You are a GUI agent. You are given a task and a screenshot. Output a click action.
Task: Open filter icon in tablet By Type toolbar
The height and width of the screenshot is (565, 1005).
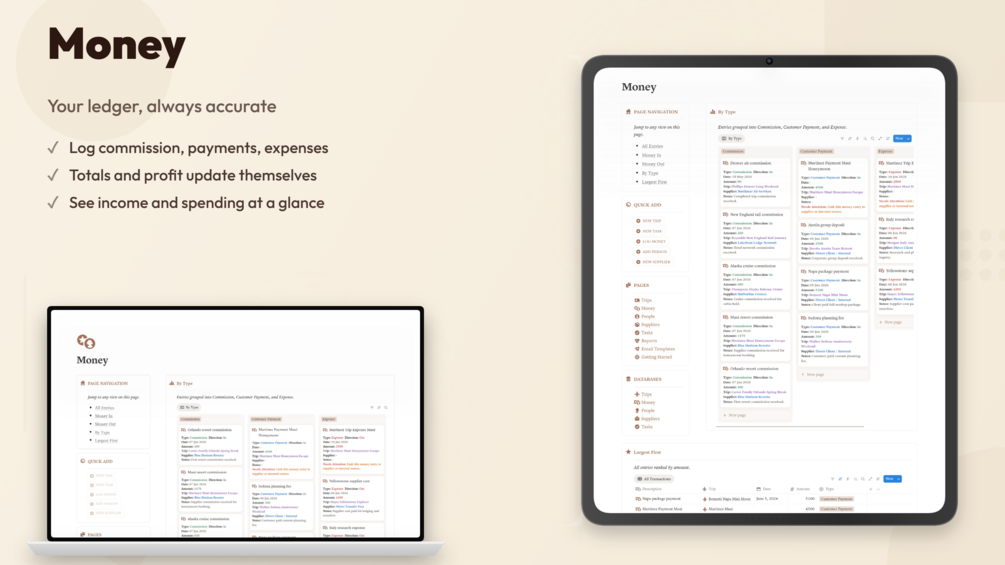(842, 138)
